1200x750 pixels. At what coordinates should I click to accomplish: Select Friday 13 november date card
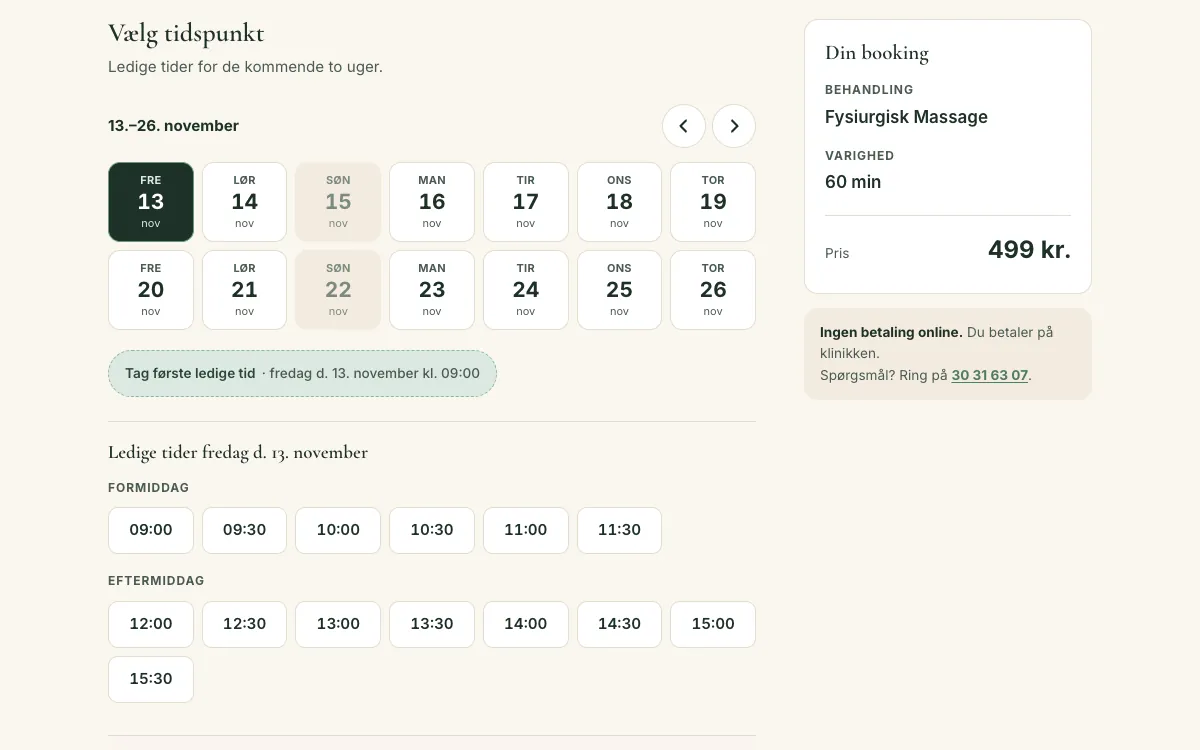(151, 202)
